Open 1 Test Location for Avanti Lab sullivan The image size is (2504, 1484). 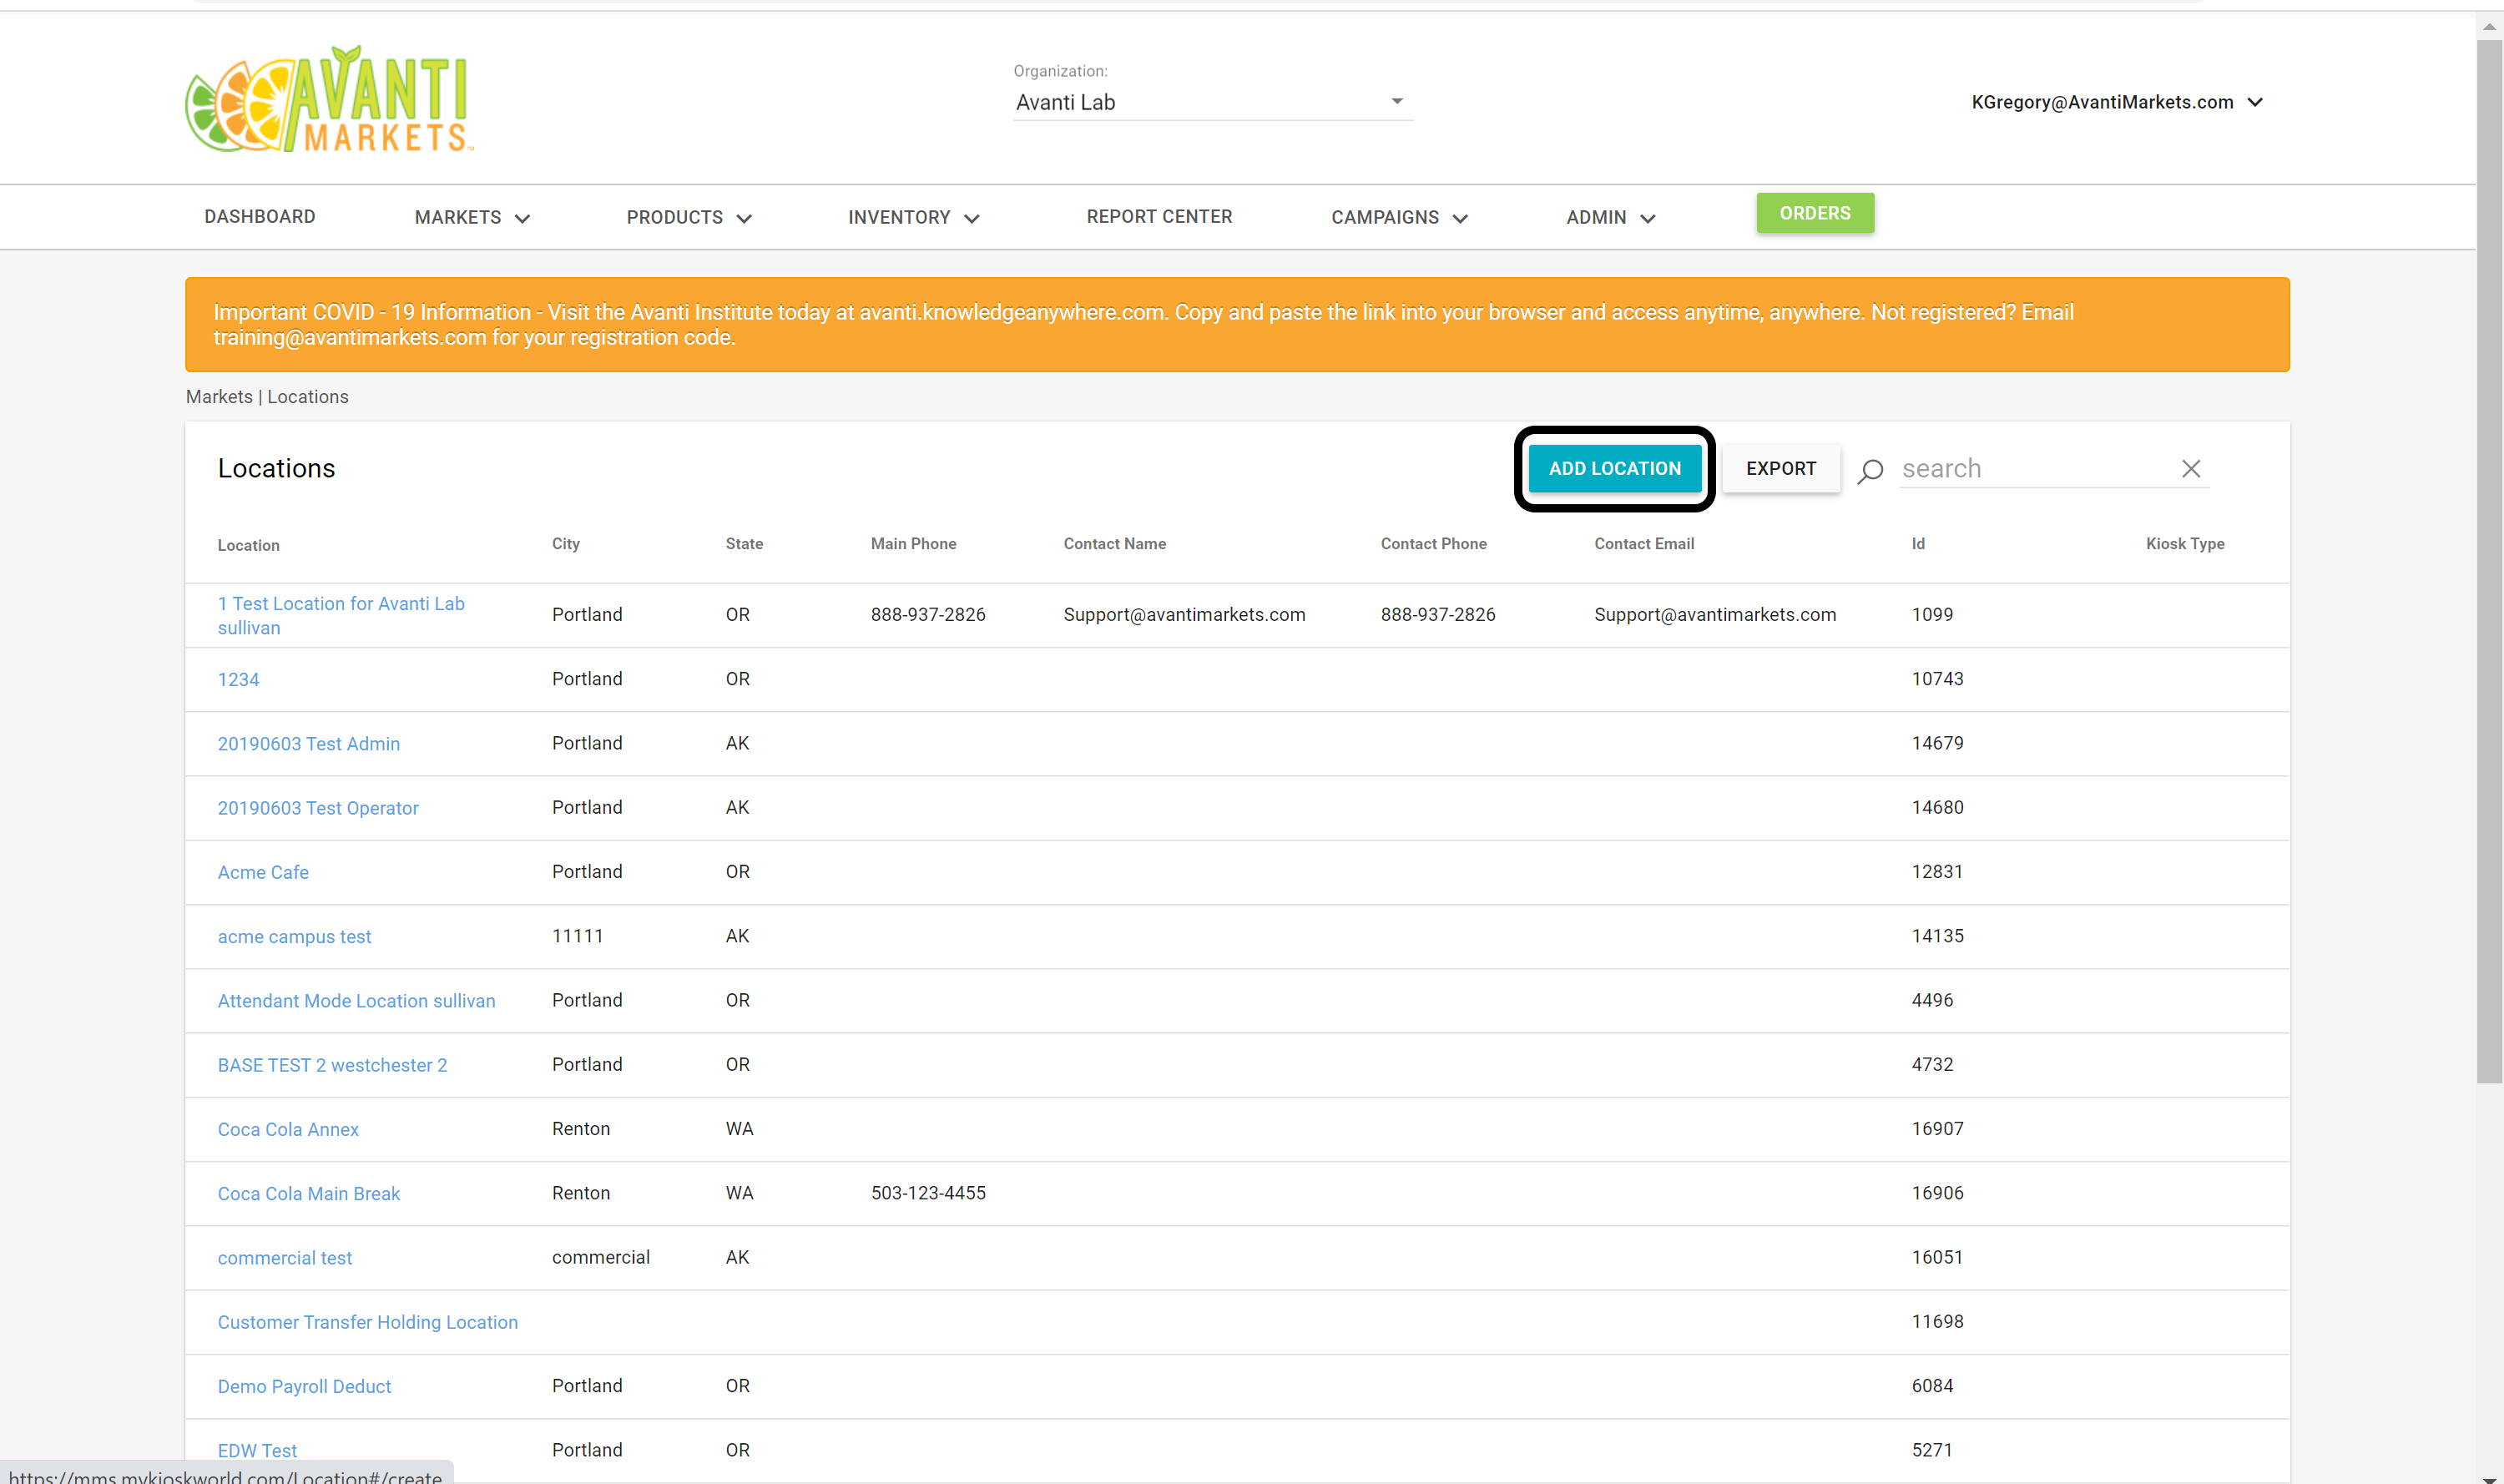(341, 615)
